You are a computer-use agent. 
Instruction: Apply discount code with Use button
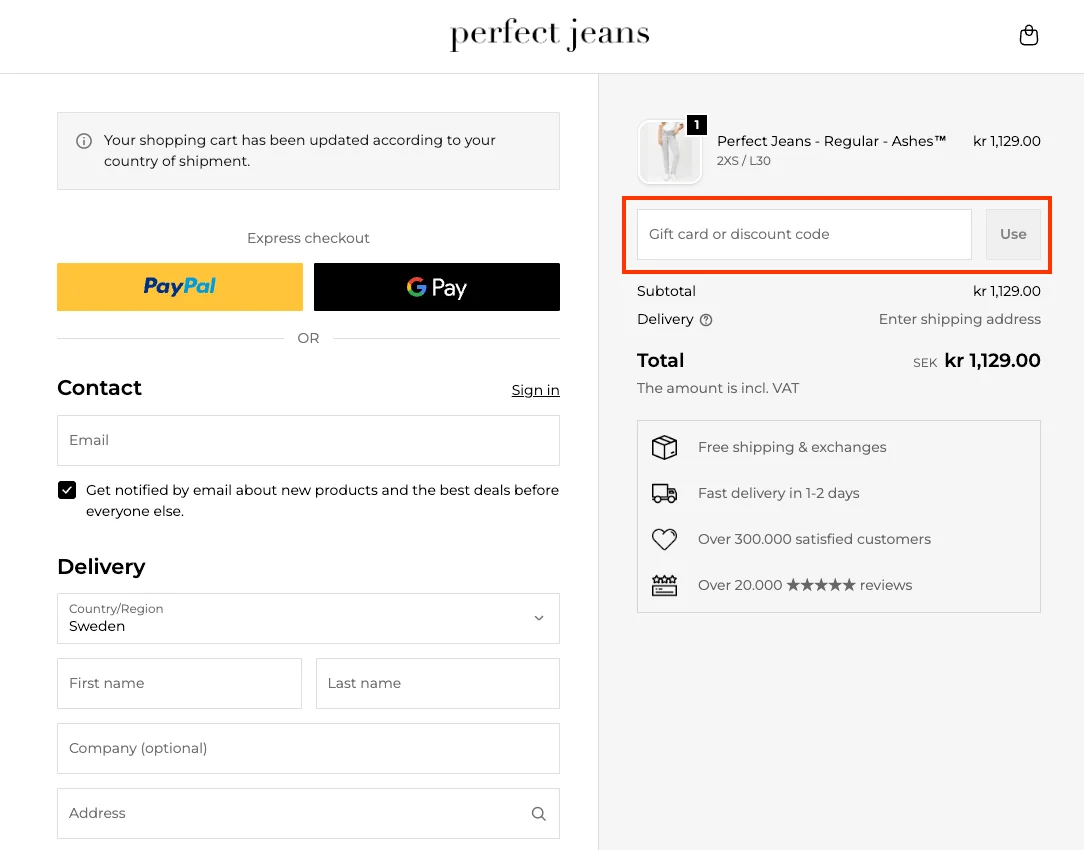[1013, 234]
